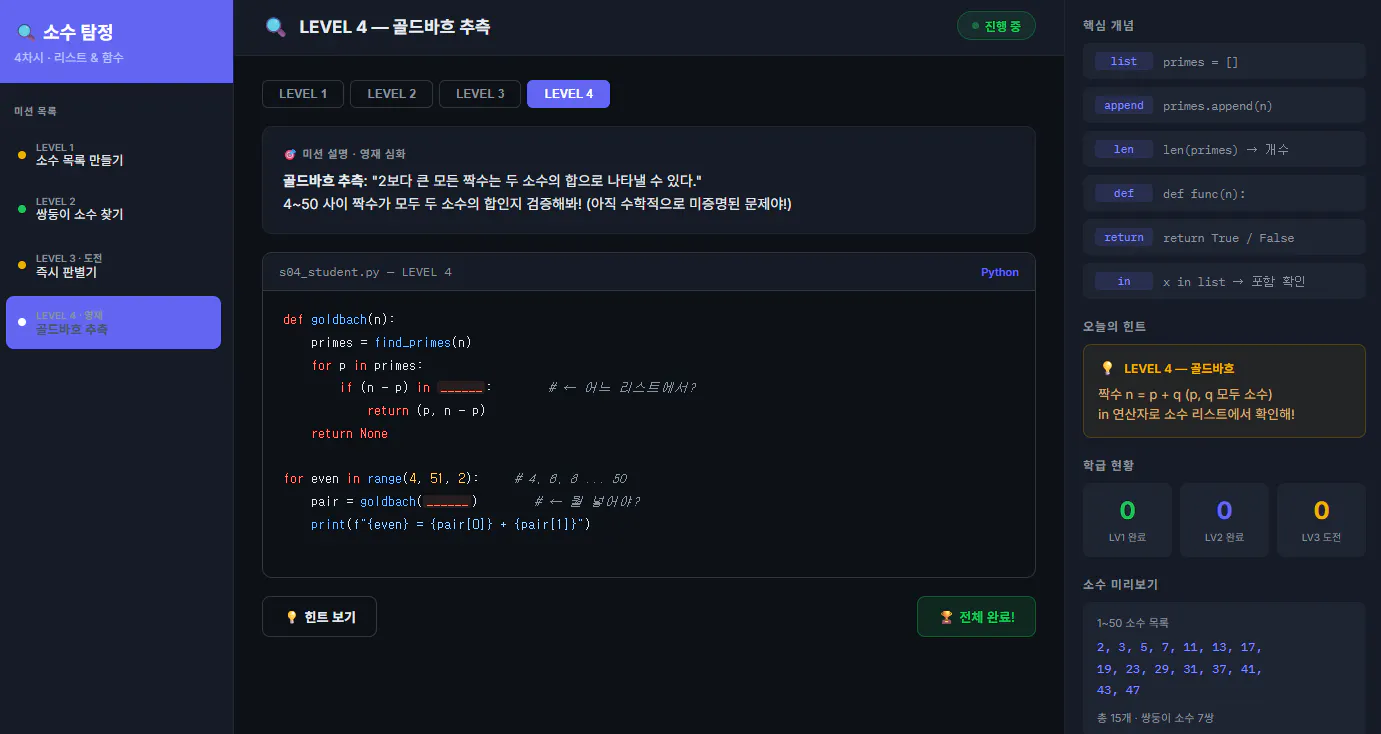Click the hint title 'LEVEL 4 — 골드바흐'
This screenshot has width=1381, height=734.
coord(1179,368)
